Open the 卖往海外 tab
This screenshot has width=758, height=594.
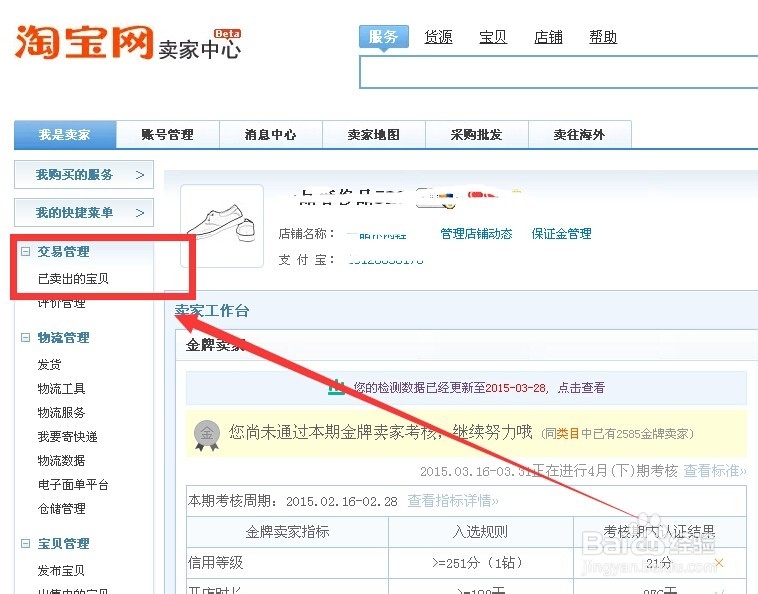pos(580,134)
